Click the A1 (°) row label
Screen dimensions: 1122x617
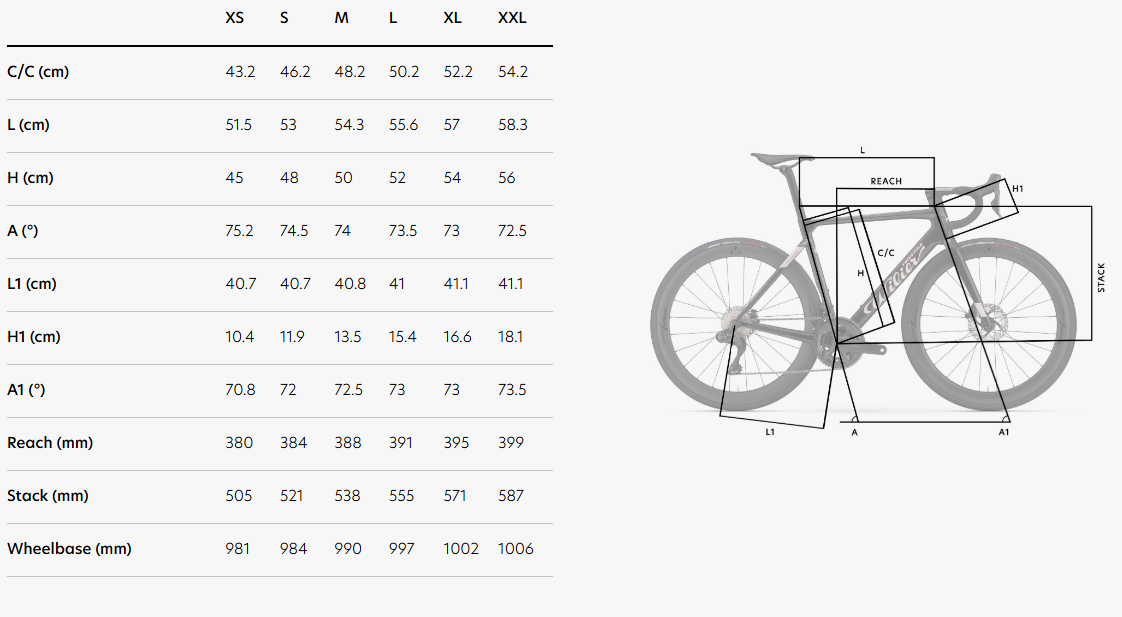coord(26,389)
